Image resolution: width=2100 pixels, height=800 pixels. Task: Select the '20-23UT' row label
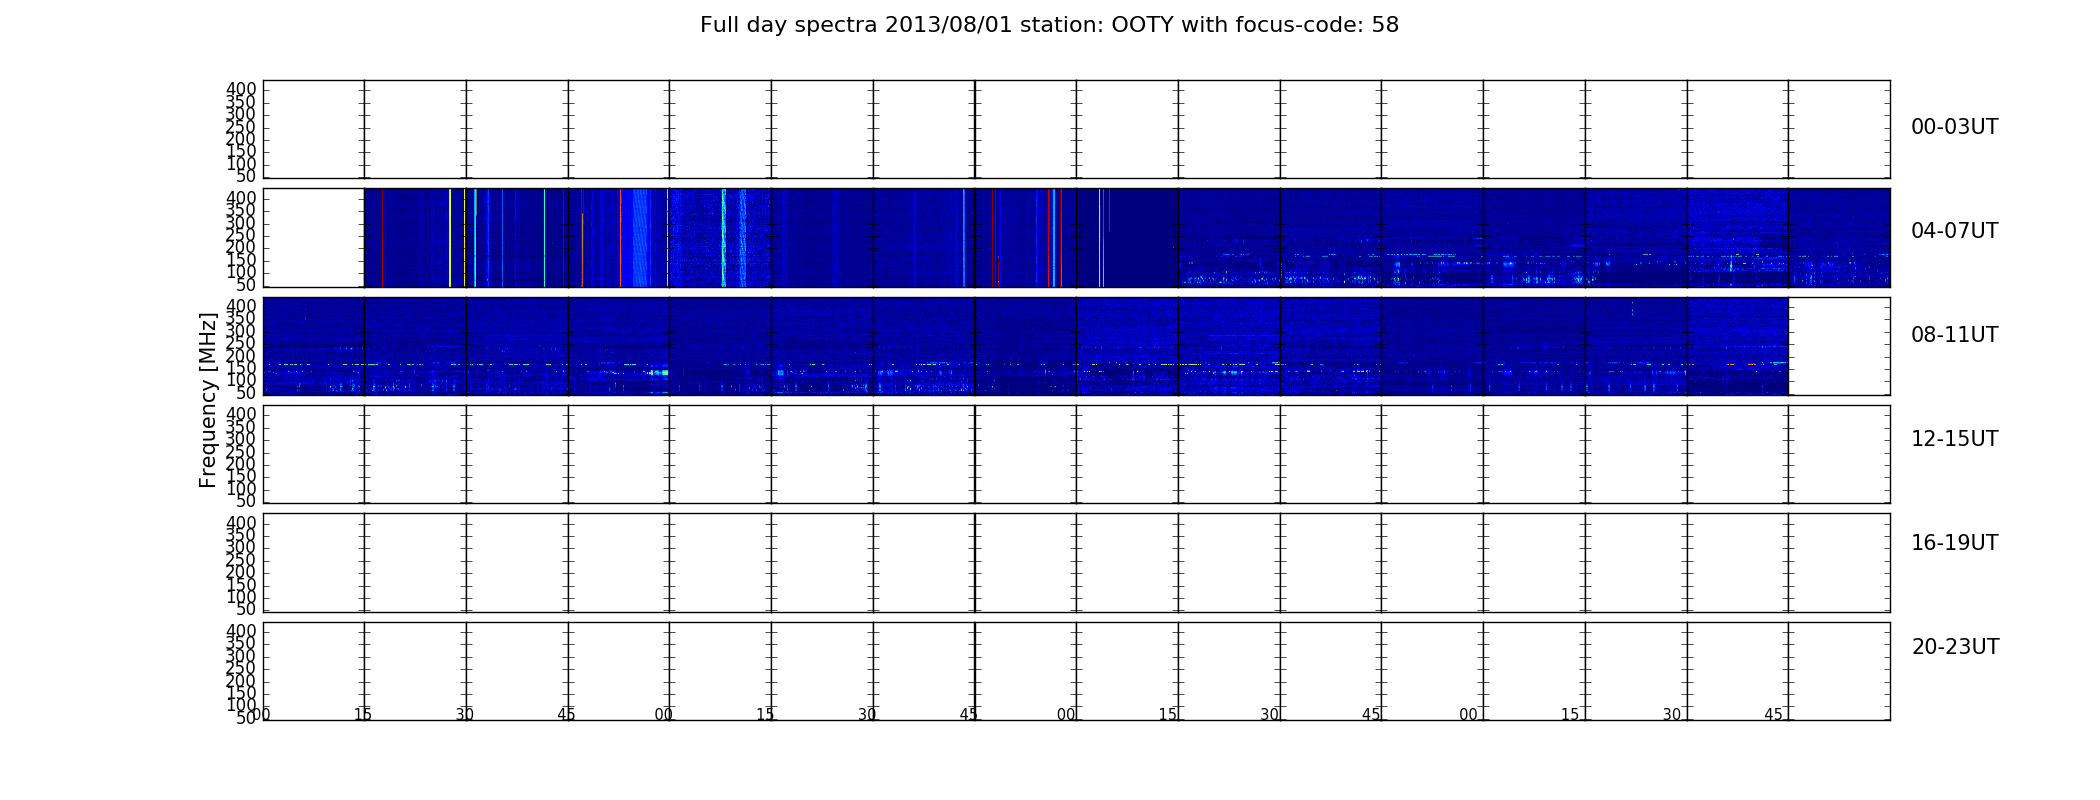click(1956, 647)
